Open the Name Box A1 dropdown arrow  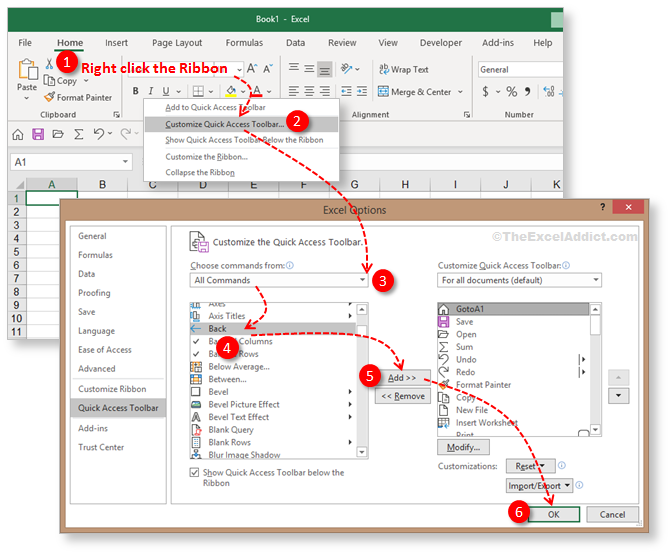[x=125, y=162]
